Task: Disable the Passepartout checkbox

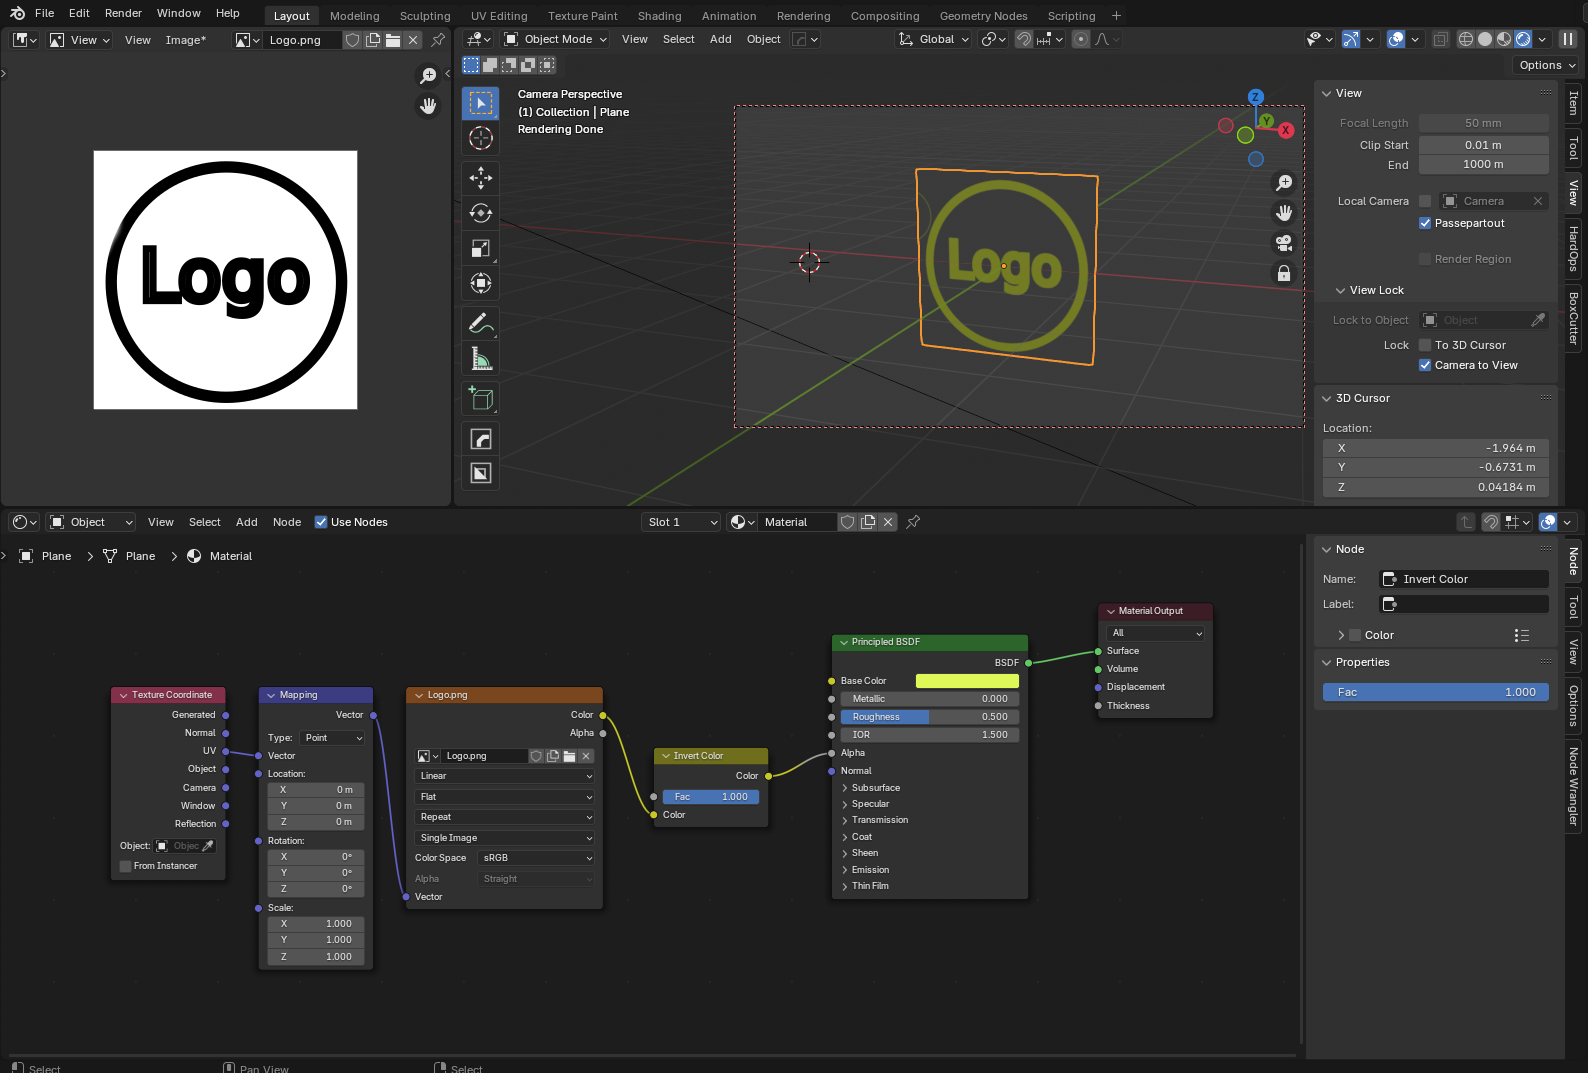Action: [1425, 223]
